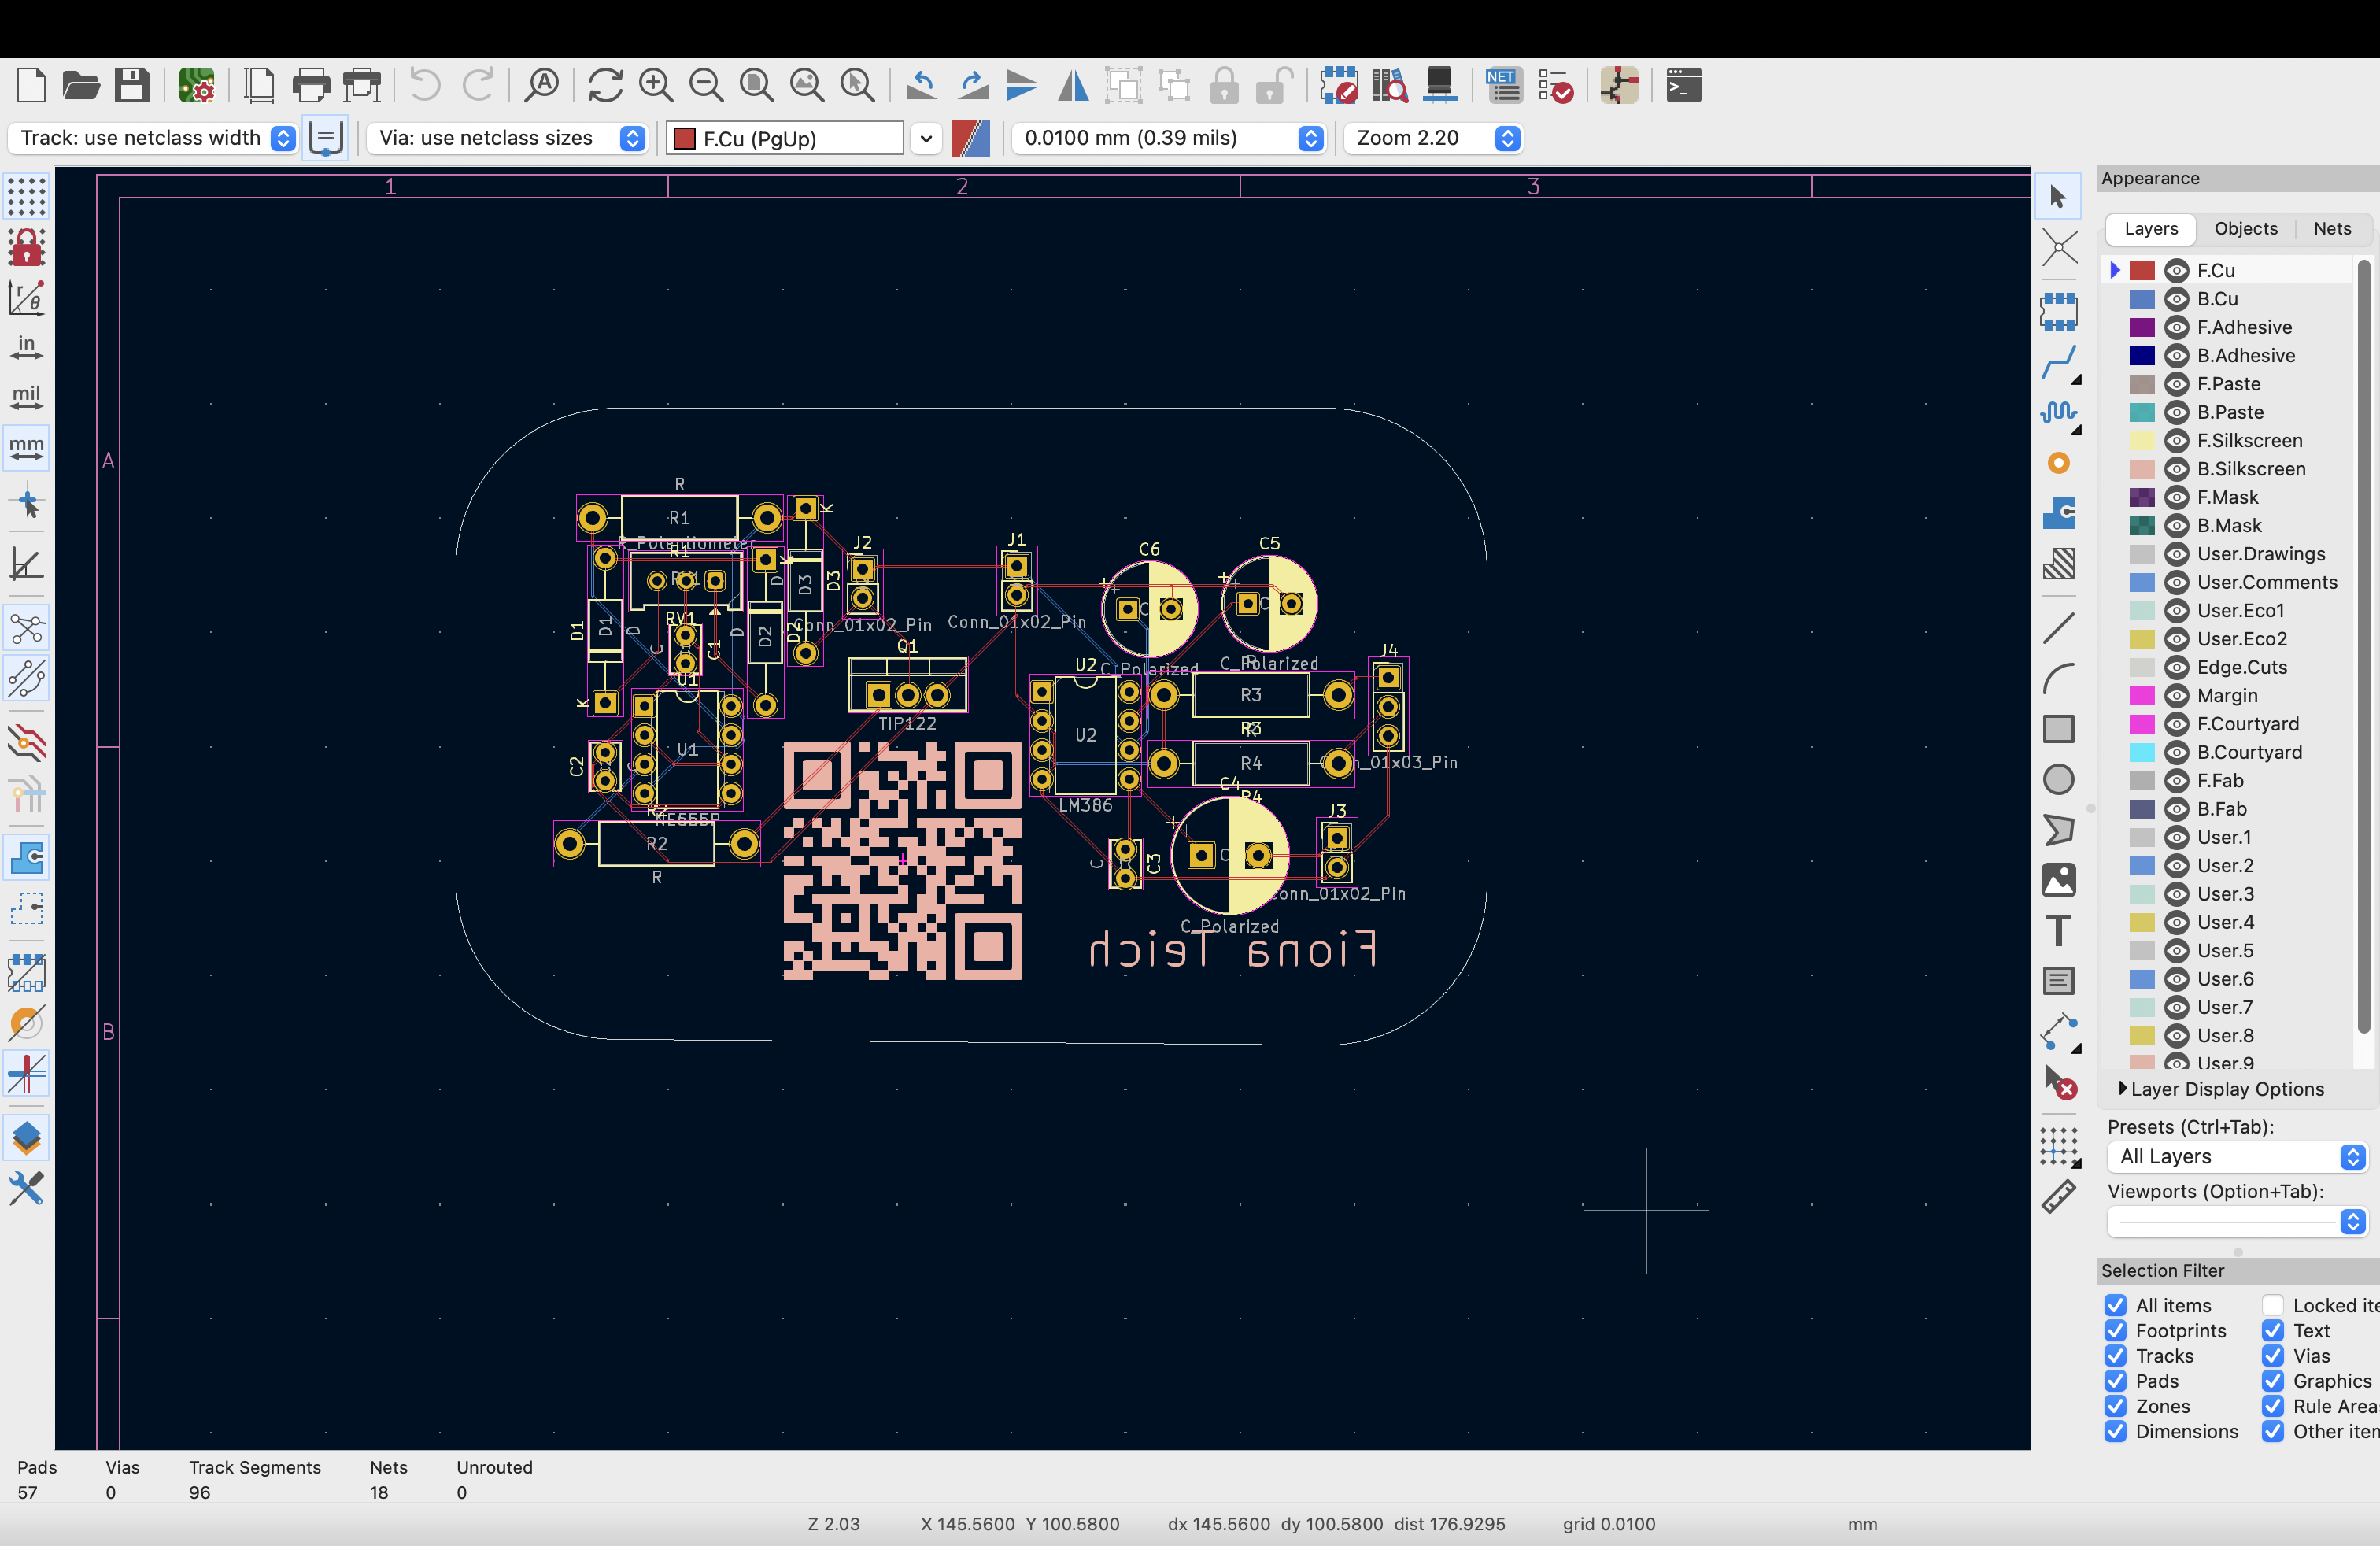
Task: Select the Draw Line tool
Action: [x=2058, y=628]
